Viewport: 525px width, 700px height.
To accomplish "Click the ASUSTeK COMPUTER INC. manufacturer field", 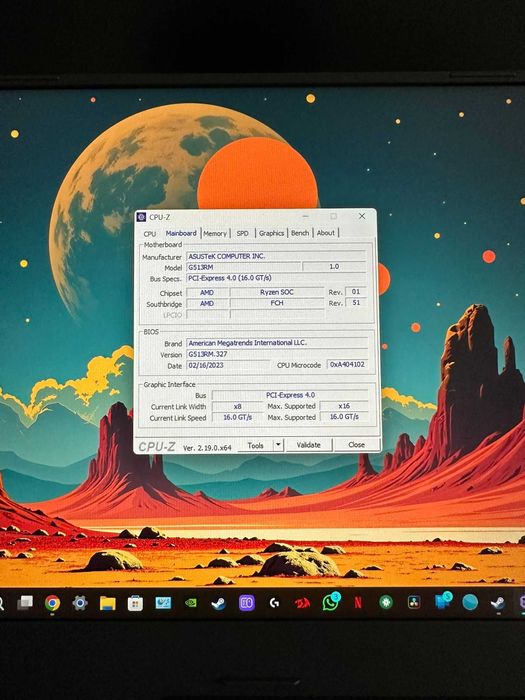I will 276,256.
